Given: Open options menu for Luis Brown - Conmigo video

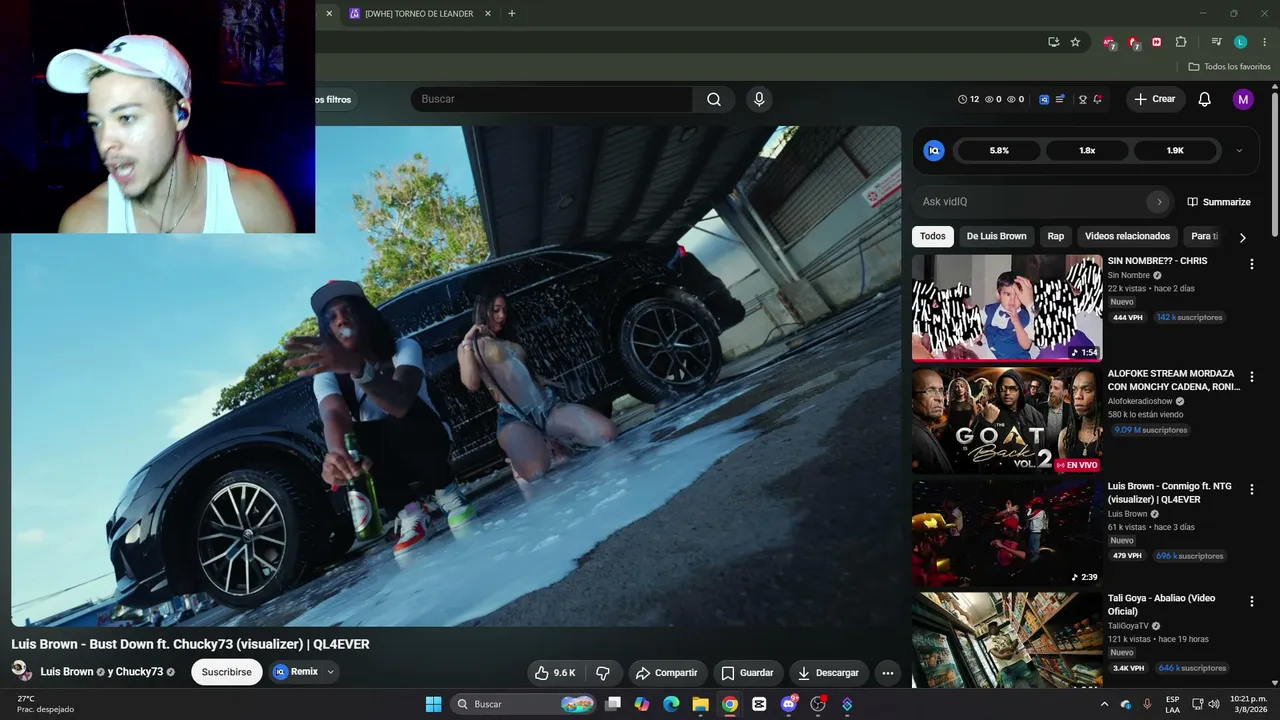Looking at the screenshot, I should tap(1251, 490).
